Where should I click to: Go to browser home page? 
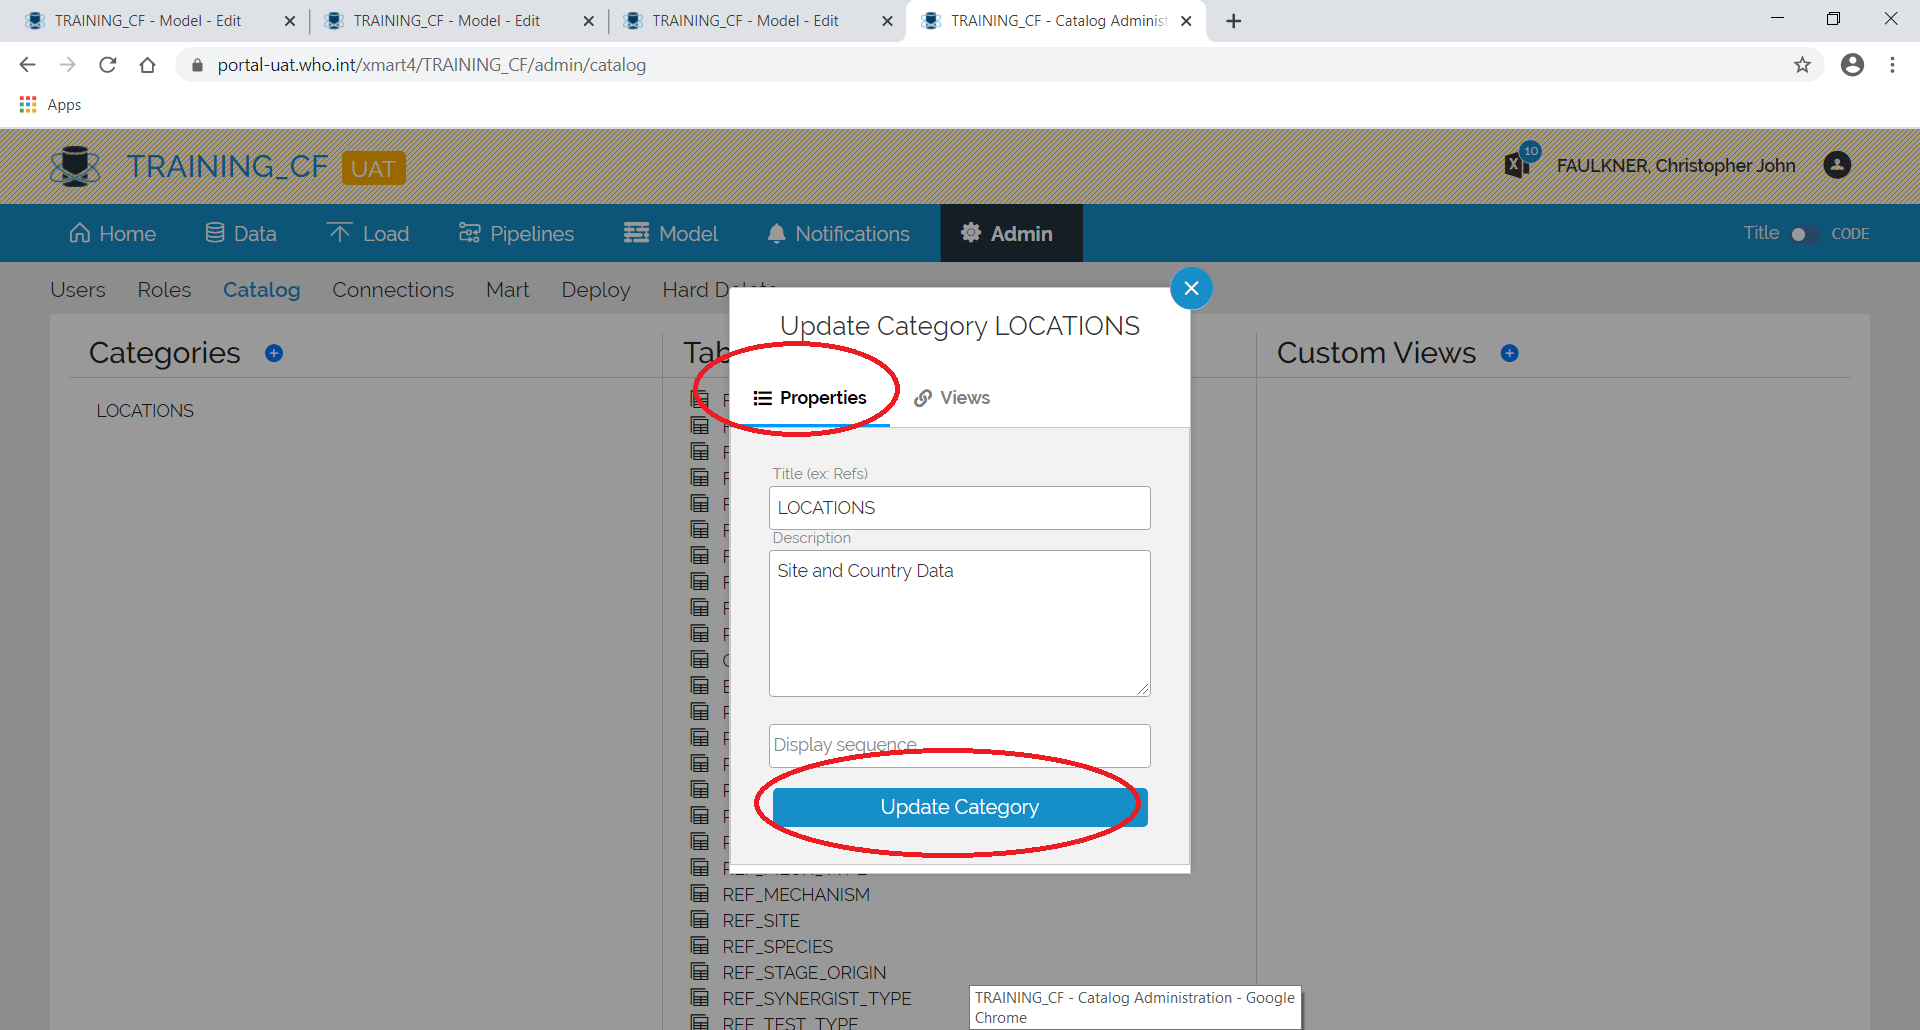pos(148,65)
